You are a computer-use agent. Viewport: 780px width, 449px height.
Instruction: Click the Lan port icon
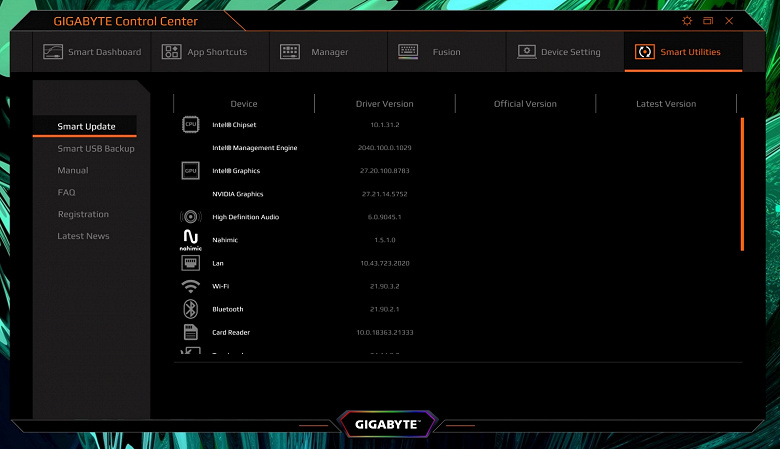pyautogui.click(x=191, y=263)
